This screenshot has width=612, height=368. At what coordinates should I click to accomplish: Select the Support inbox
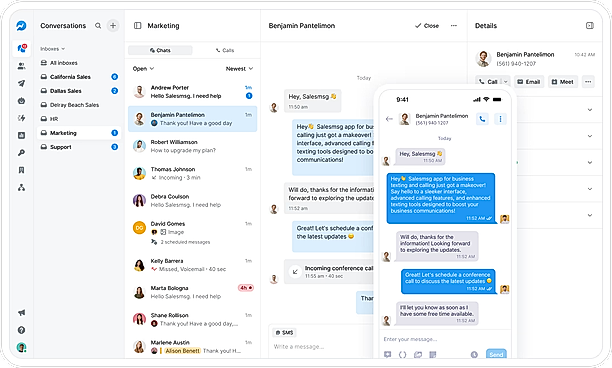(x=79, y=147)
